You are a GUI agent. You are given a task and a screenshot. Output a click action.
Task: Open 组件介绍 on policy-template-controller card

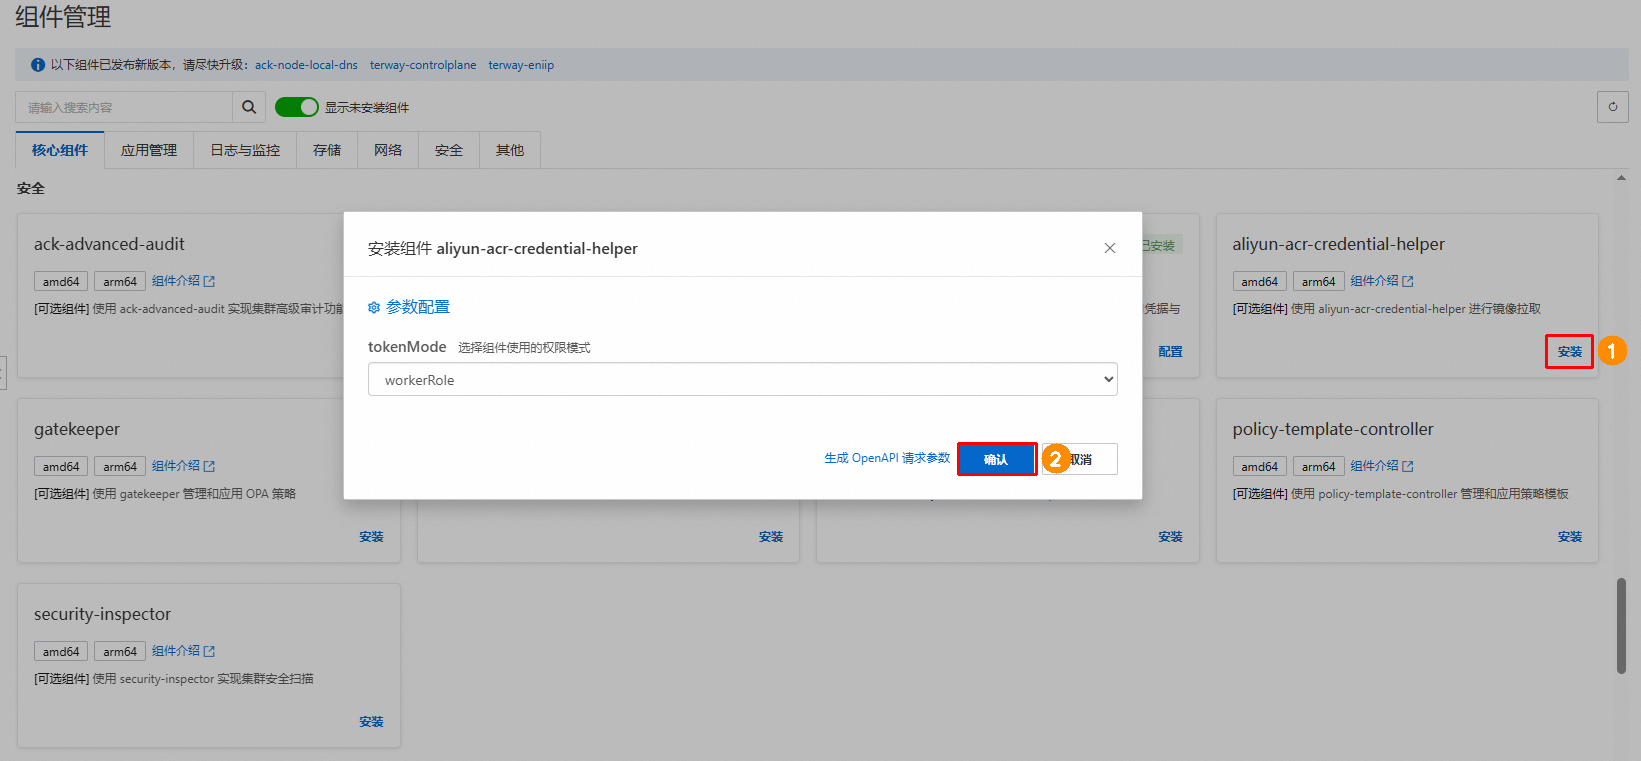1375,466
